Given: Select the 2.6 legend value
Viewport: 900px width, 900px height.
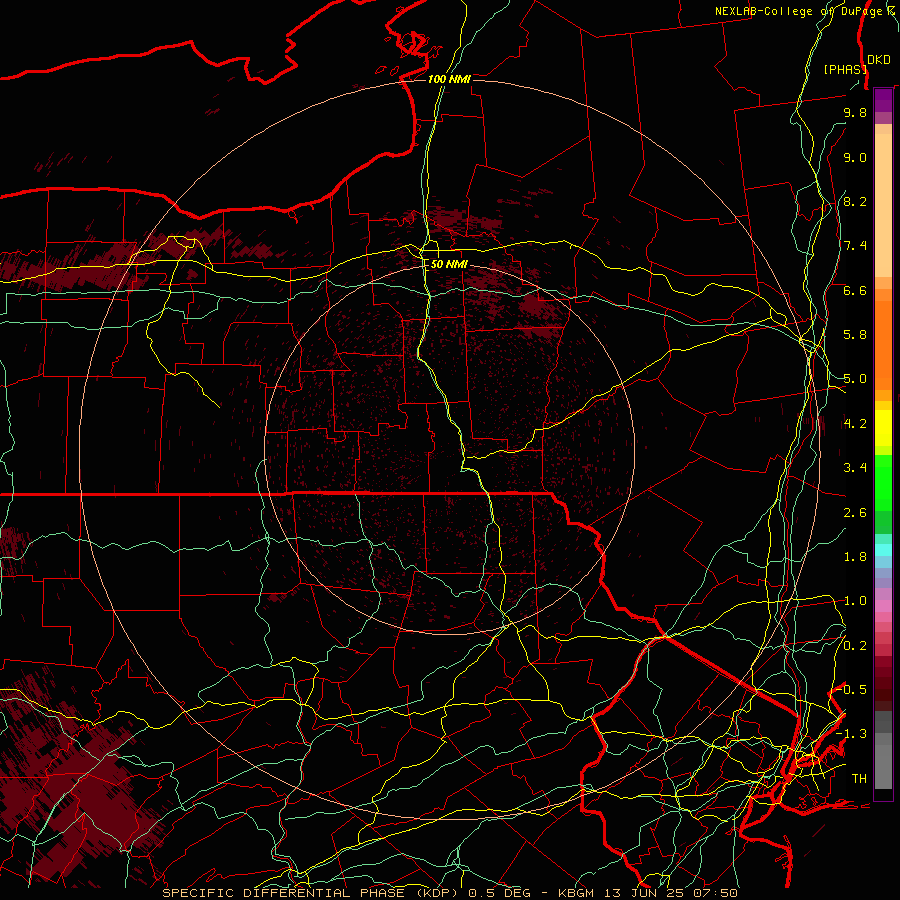Looking at the screenshot, I should [855, 513].
